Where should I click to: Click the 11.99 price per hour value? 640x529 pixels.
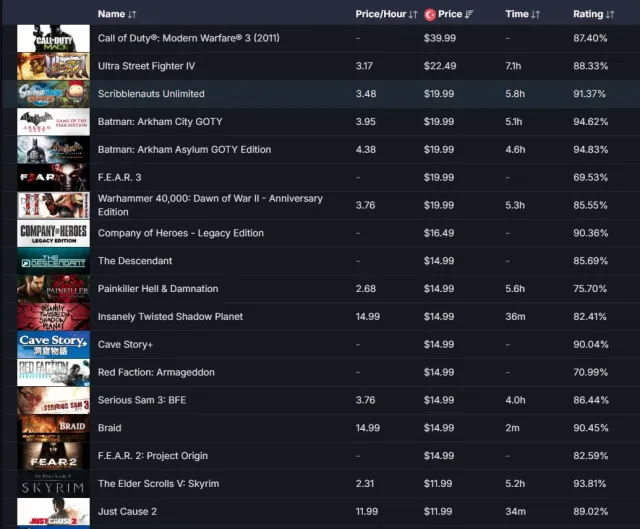tap(367, 511)
